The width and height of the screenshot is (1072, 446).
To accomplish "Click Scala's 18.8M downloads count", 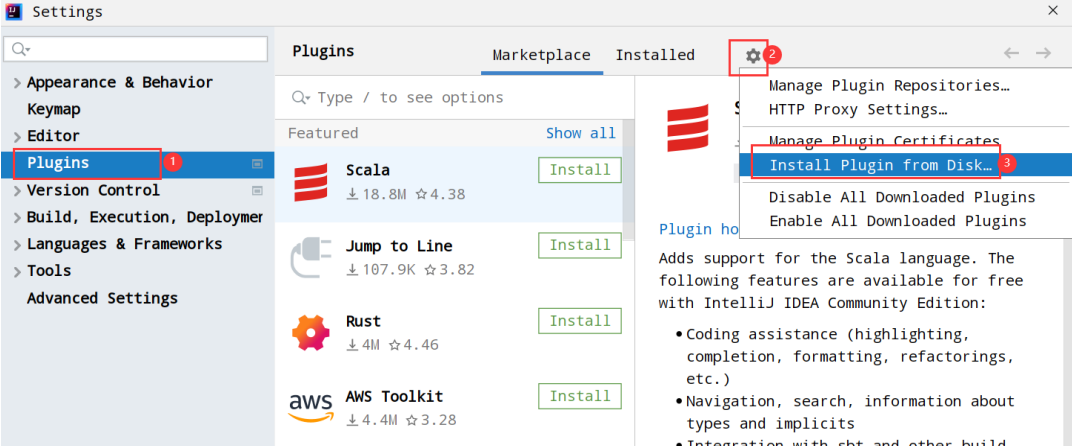I will [377, 194].
